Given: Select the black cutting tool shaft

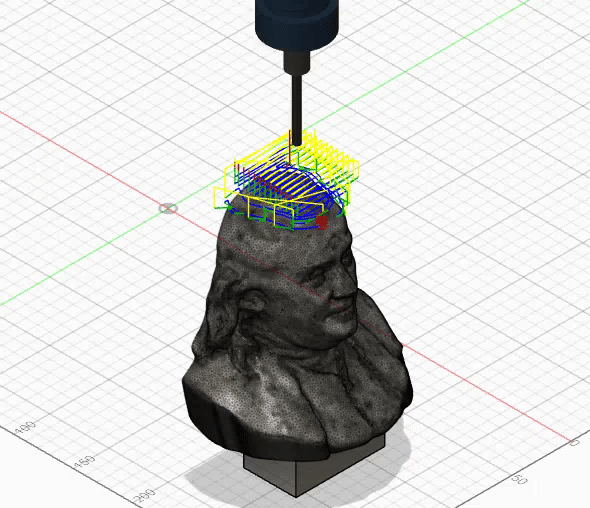Looking at the screenshot, I should (297, 109).
